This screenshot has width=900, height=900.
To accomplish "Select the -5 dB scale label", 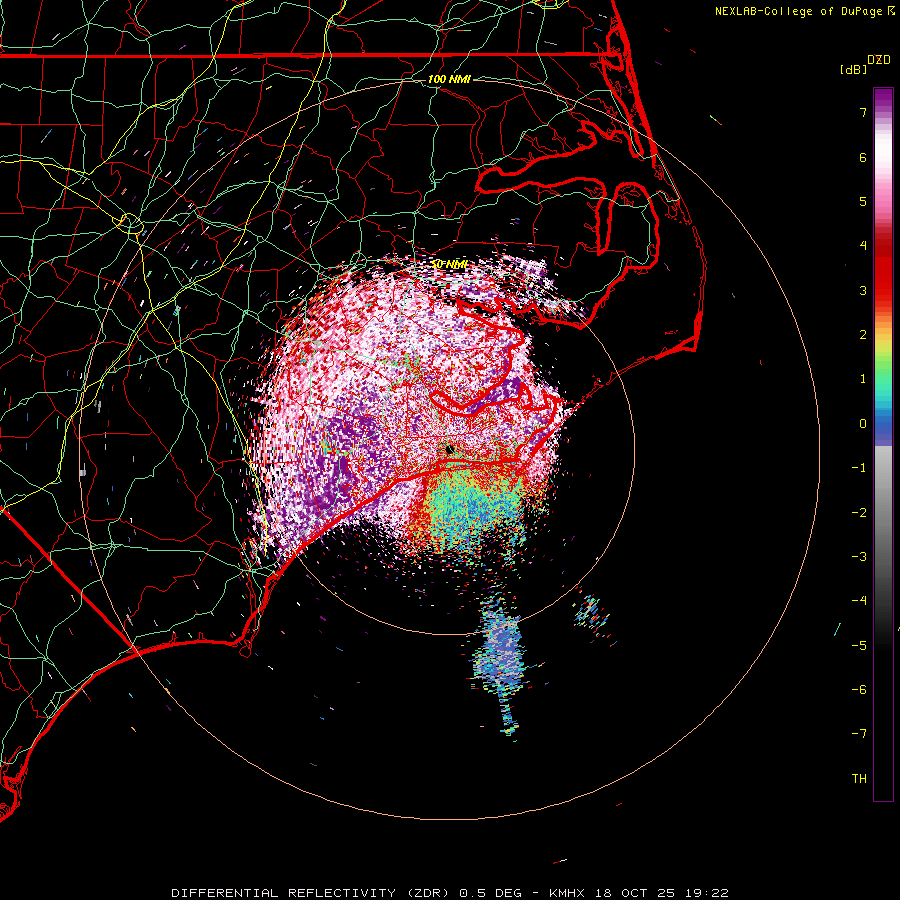I will coord(859,646).
